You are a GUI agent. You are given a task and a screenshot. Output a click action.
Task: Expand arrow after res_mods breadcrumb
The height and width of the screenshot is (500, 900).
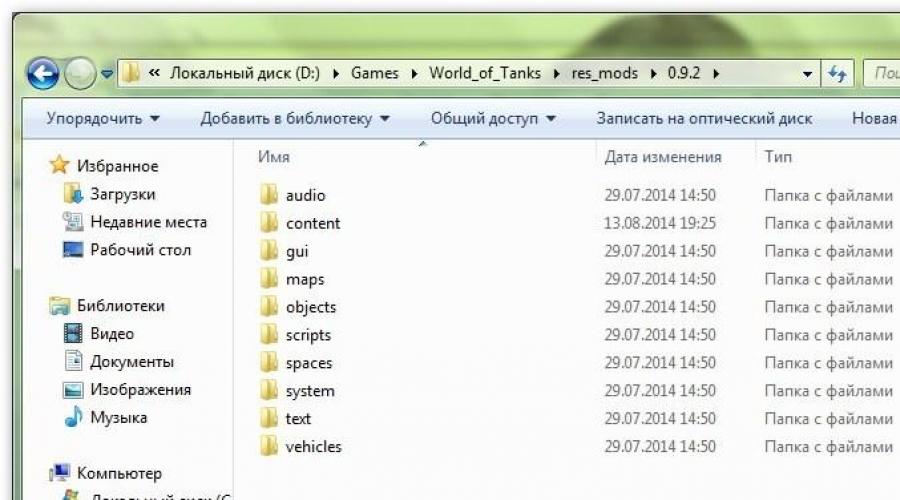653,73
